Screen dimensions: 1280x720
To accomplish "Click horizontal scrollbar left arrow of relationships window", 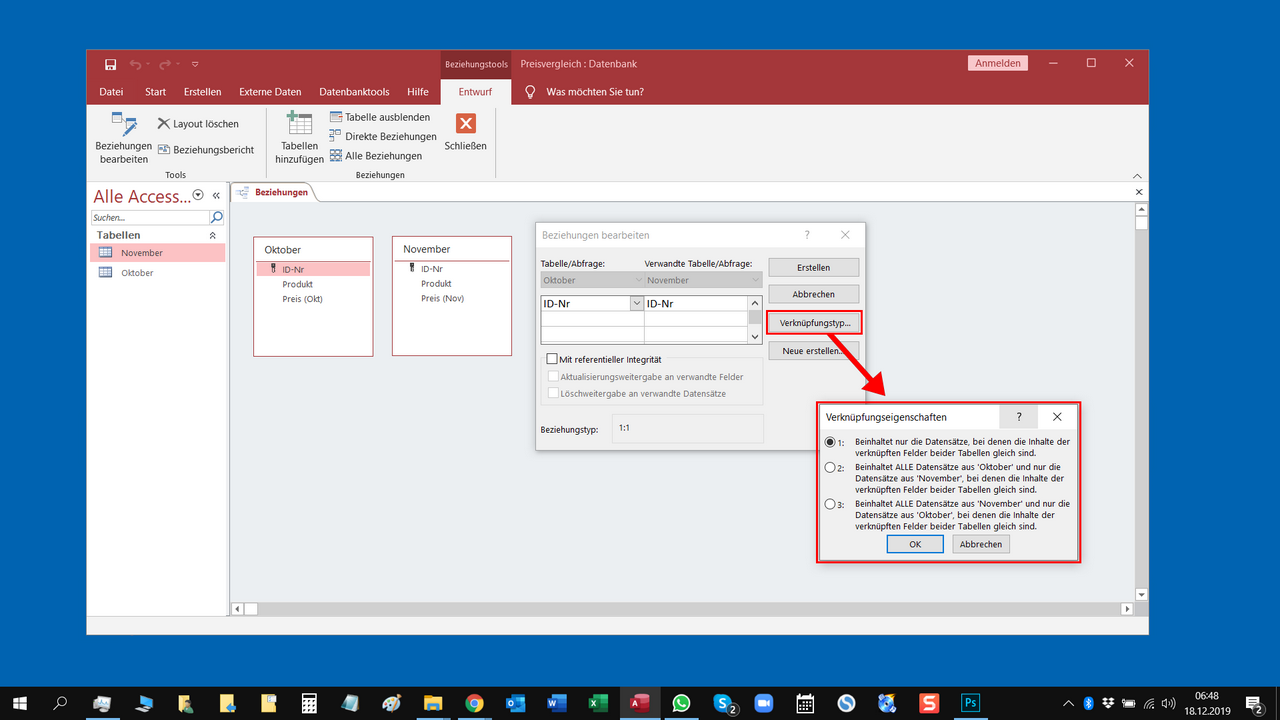I will [237, 608].
